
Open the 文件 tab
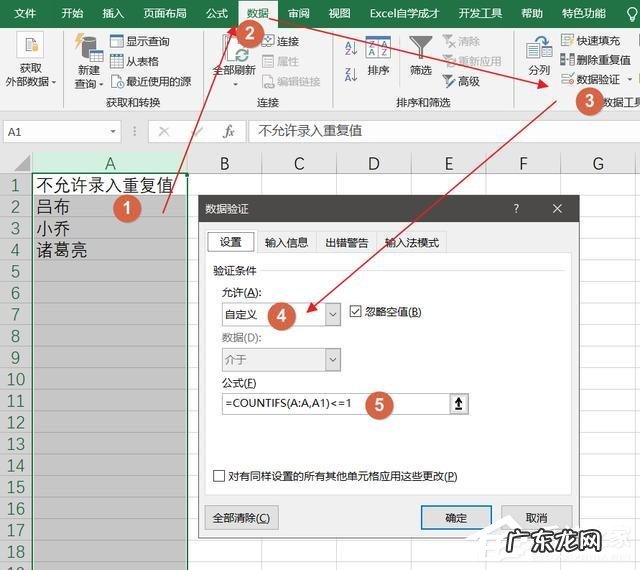[25, 13]
